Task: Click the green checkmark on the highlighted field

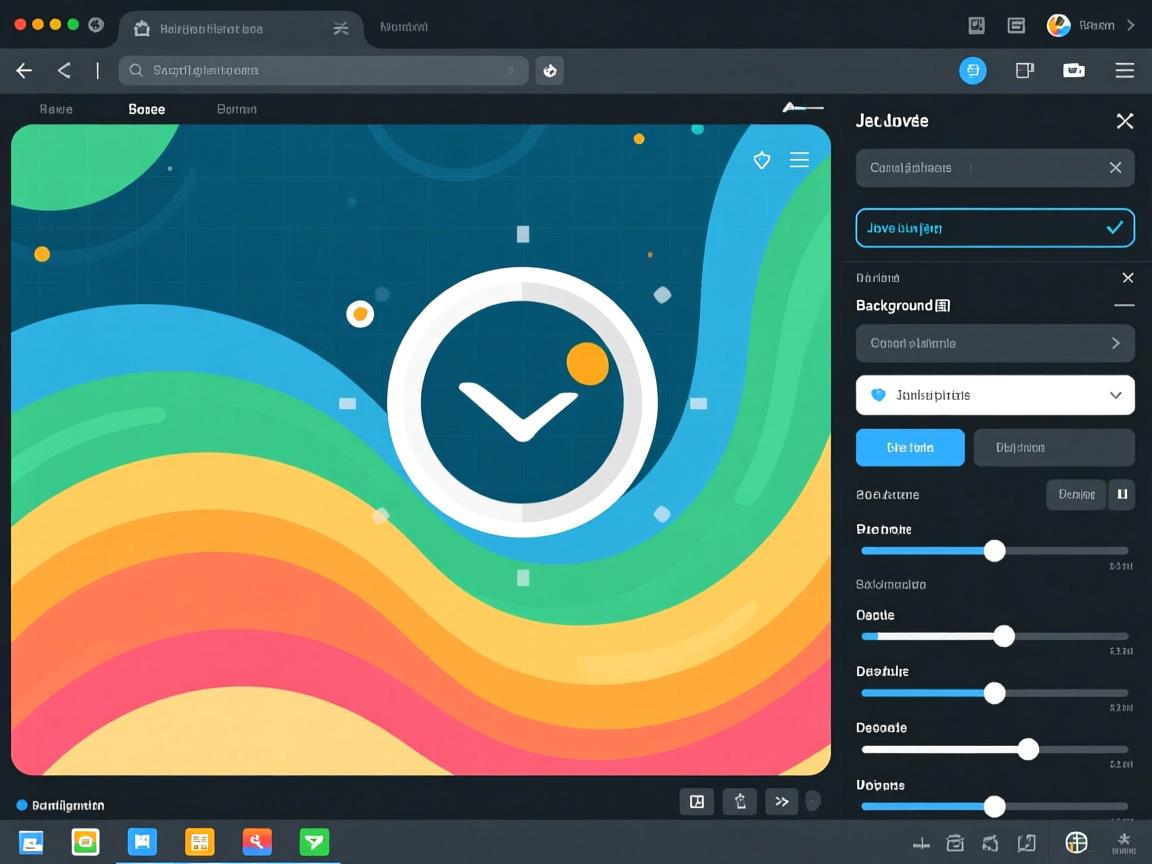Action: click(1114, 227)
